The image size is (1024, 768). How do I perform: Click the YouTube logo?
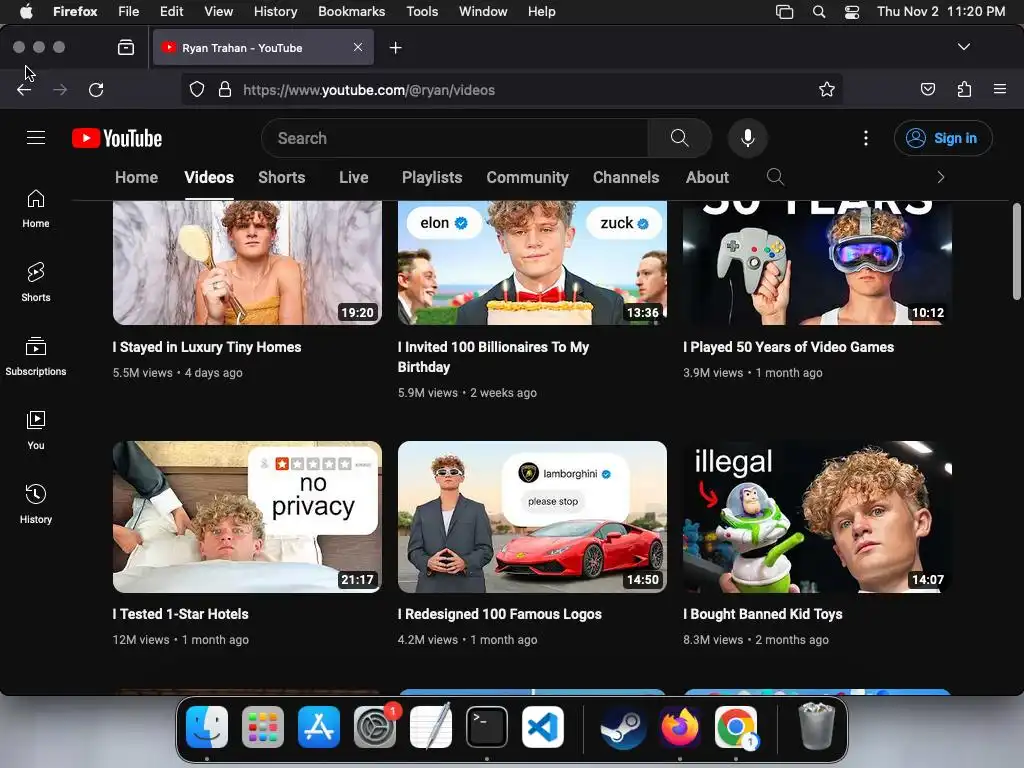117,138
